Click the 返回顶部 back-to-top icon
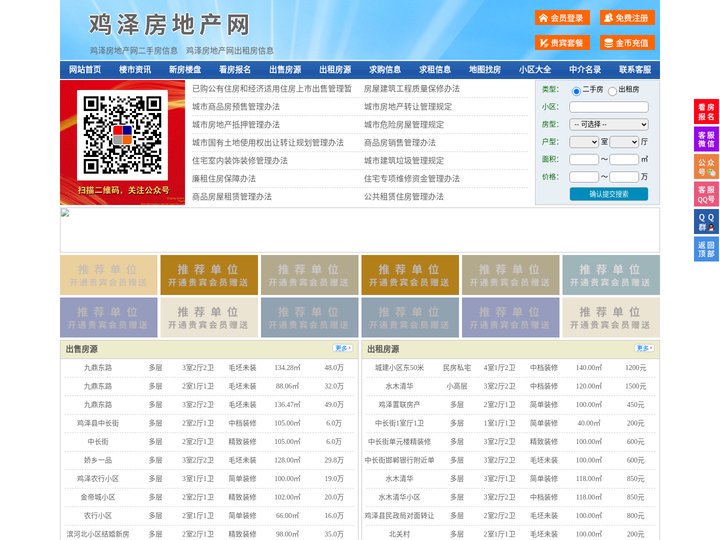Image resolution: width=720 pixels, height=540 pixels. 706,249
